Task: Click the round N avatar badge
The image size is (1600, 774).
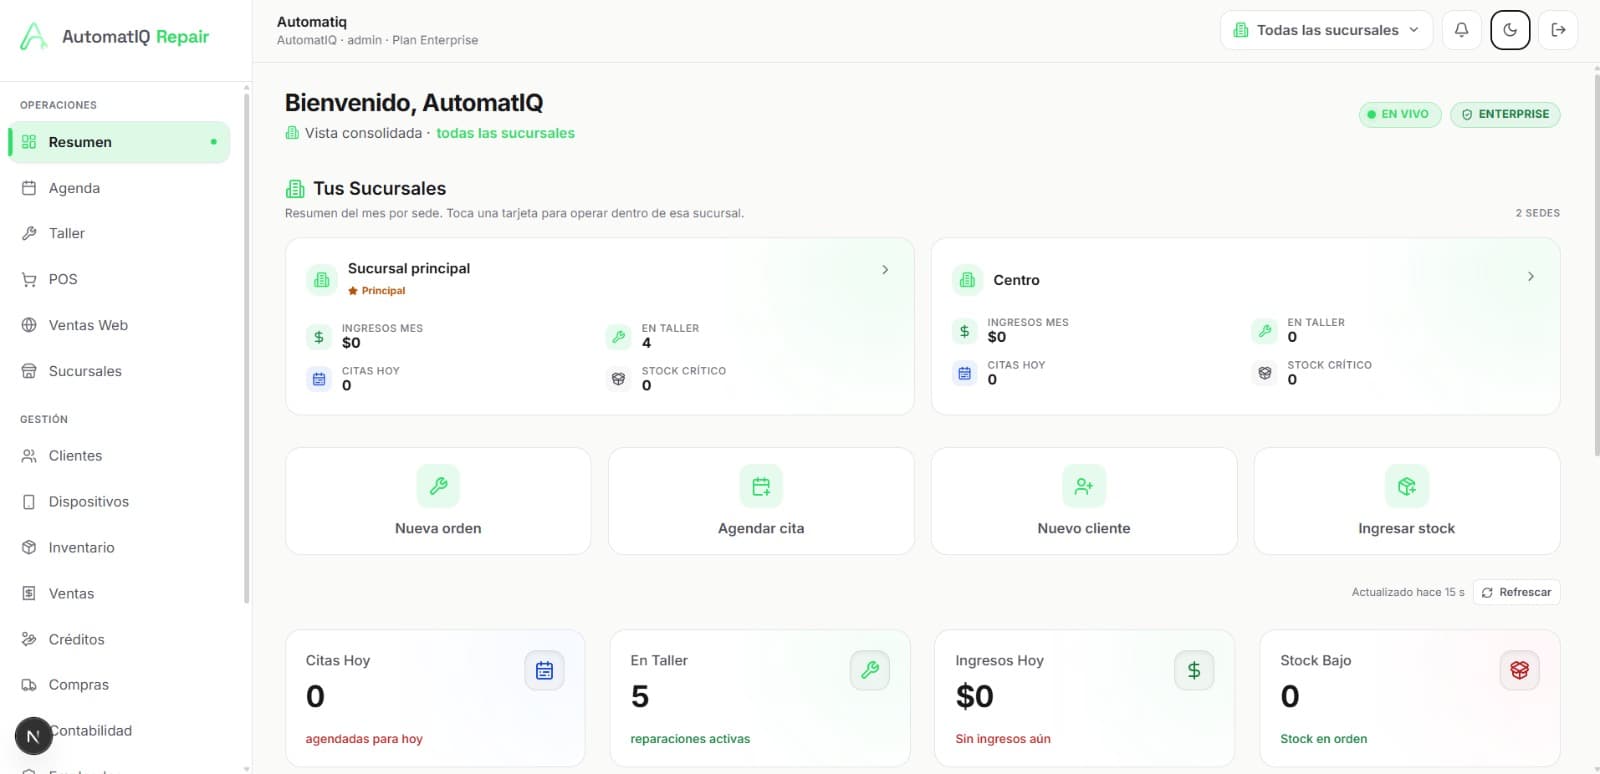Action: coord(33,736)
